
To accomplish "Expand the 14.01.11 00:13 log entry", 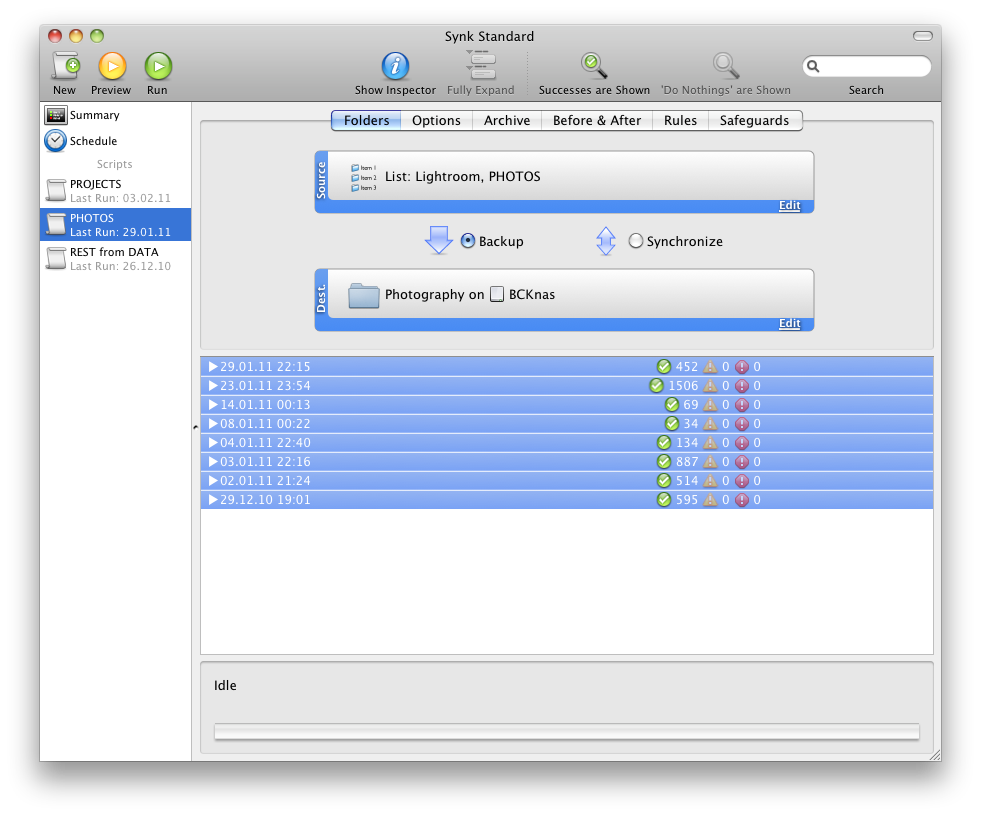I will tap(213, 405).
